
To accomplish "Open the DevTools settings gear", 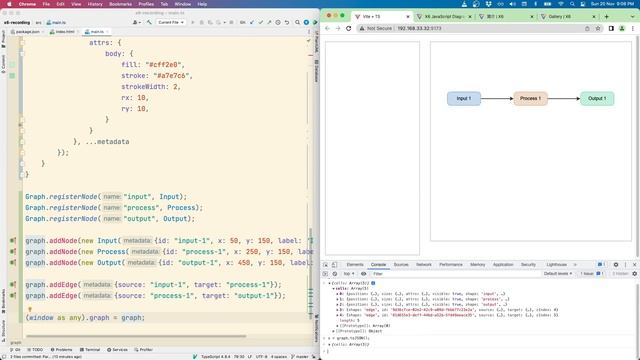I will (x=616, y=265).
